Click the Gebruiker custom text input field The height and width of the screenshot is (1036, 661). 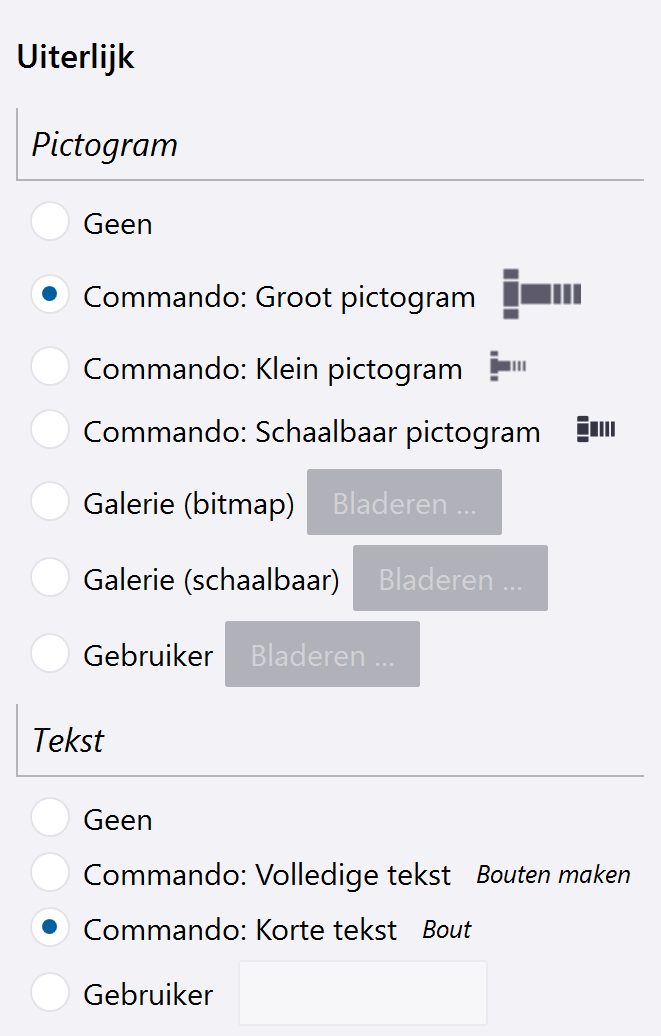(362, 993)
